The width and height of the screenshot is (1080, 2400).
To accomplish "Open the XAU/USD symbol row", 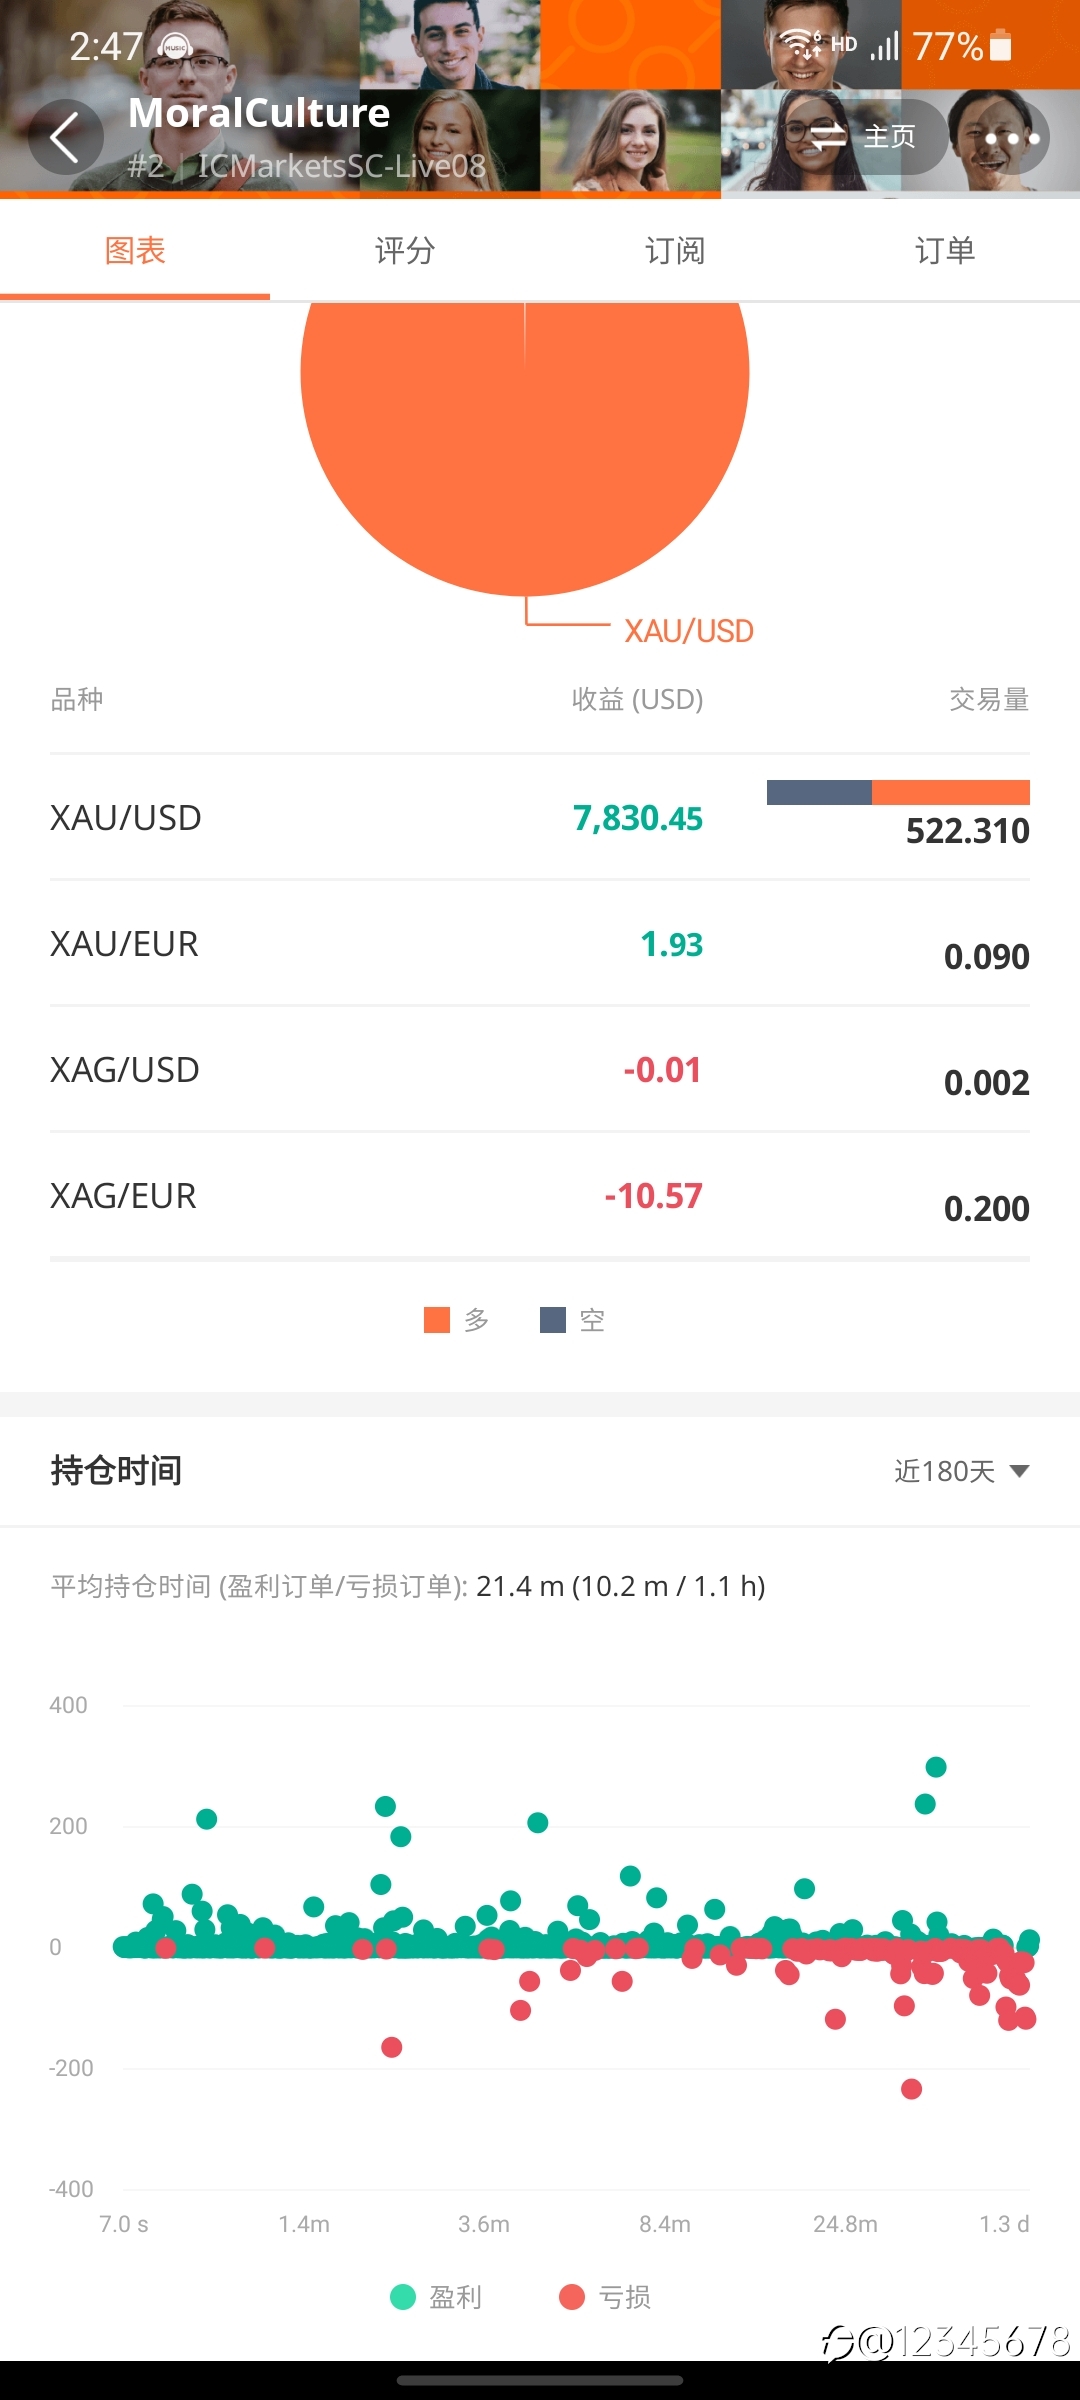I will click(x=540, y=817).
